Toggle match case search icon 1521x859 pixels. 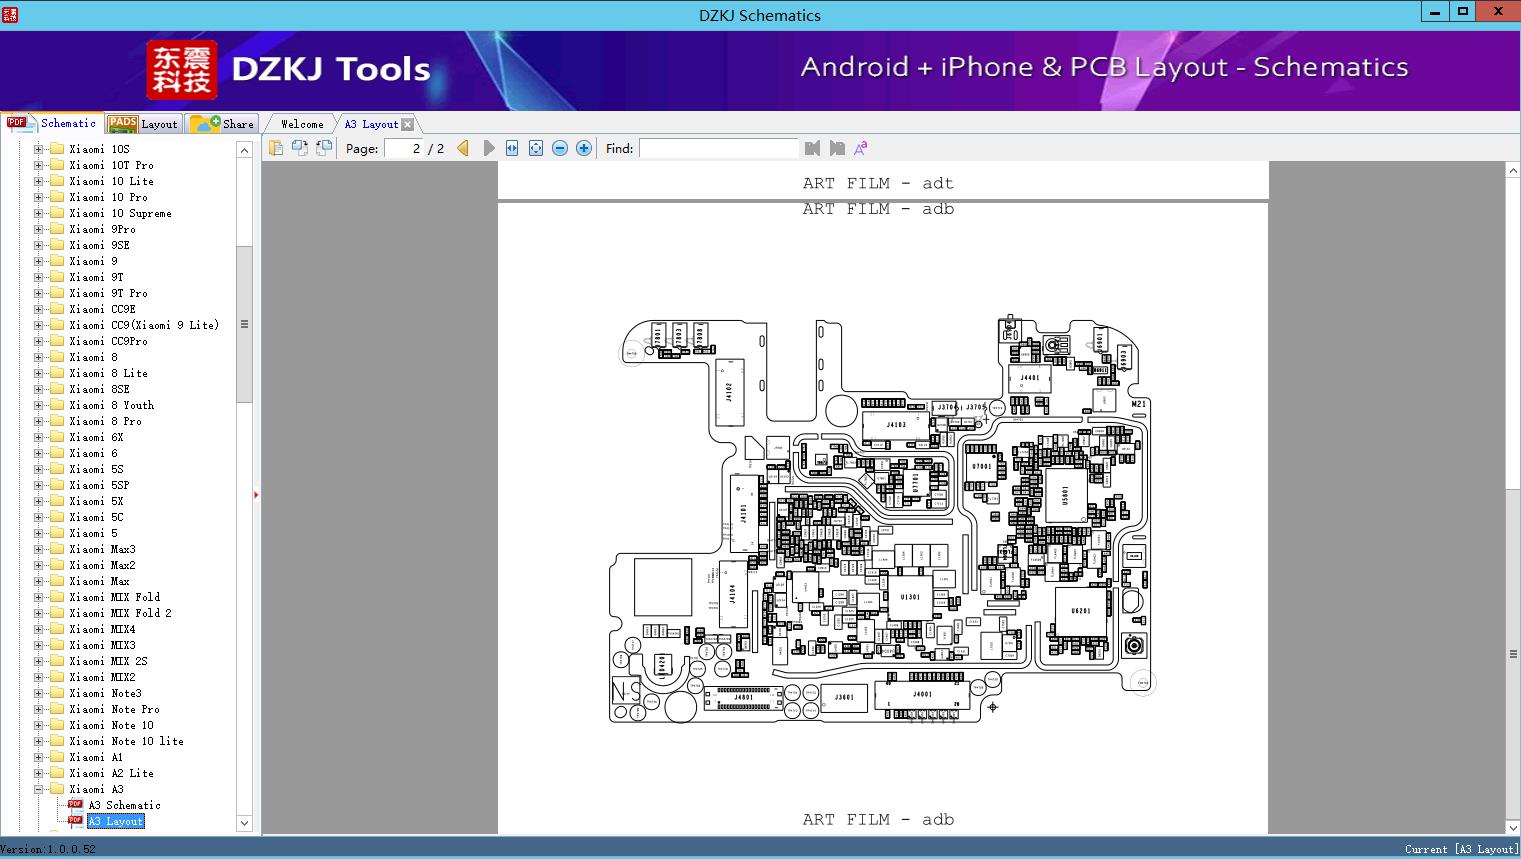click(860, 148)
